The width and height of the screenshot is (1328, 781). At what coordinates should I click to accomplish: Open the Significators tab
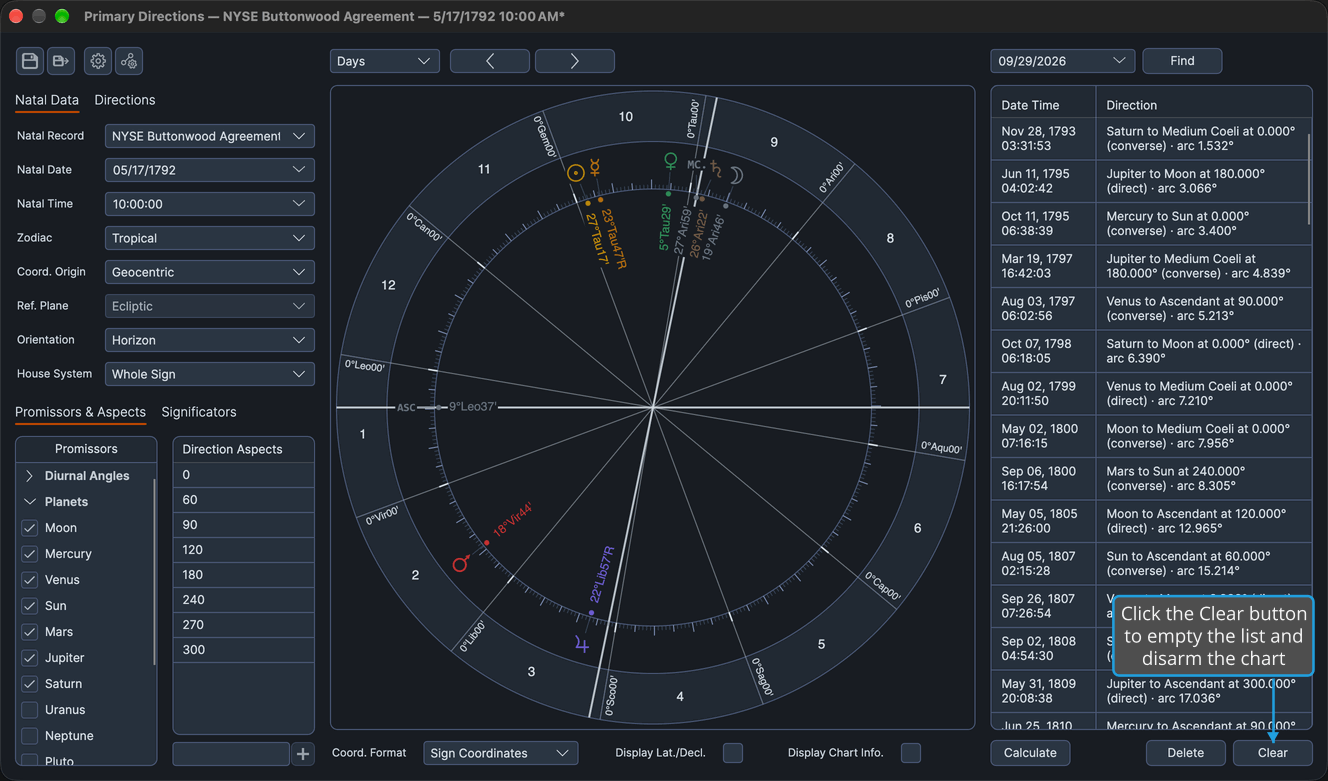(x=199, y=412)
